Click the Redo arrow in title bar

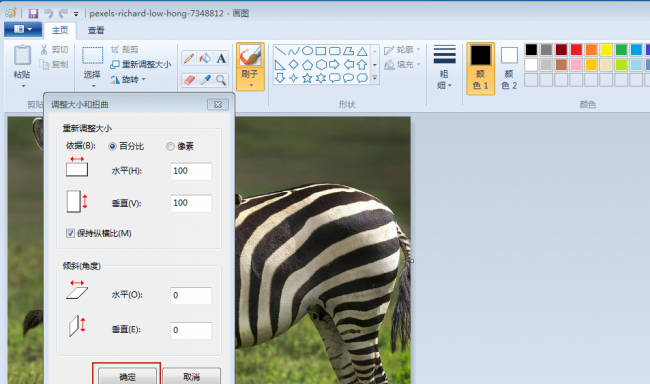63,13
